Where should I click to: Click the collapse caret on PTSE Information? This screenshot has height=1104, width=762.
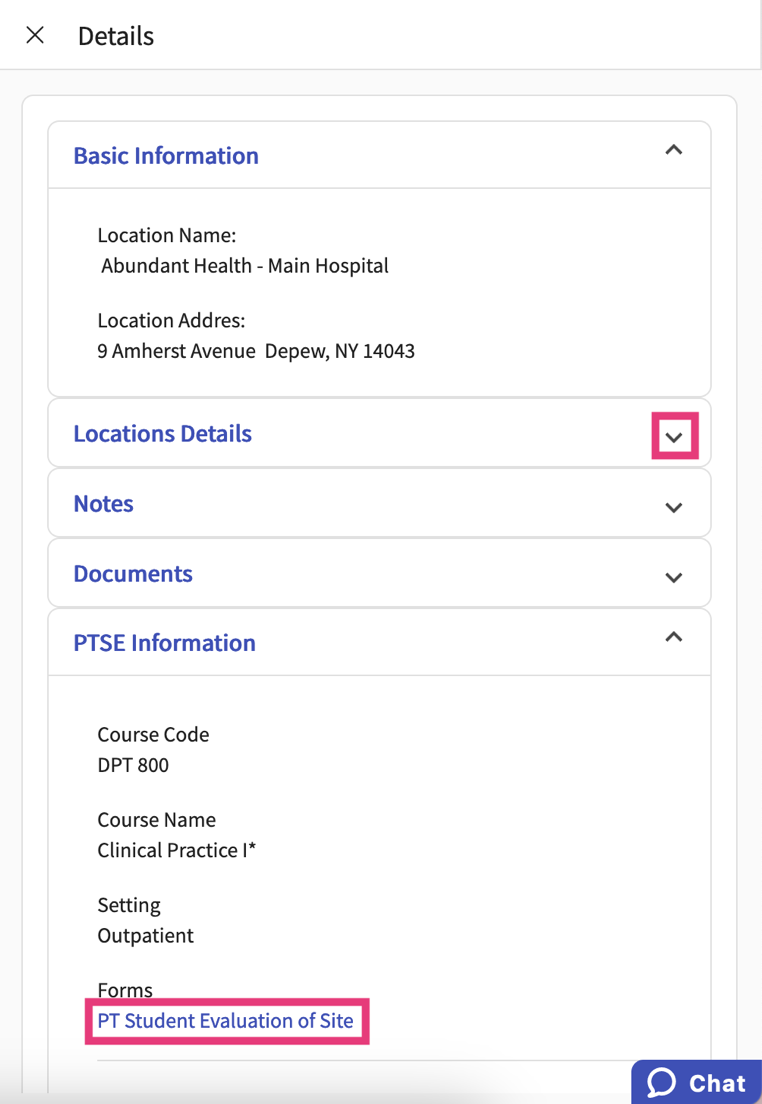(674, 634)
